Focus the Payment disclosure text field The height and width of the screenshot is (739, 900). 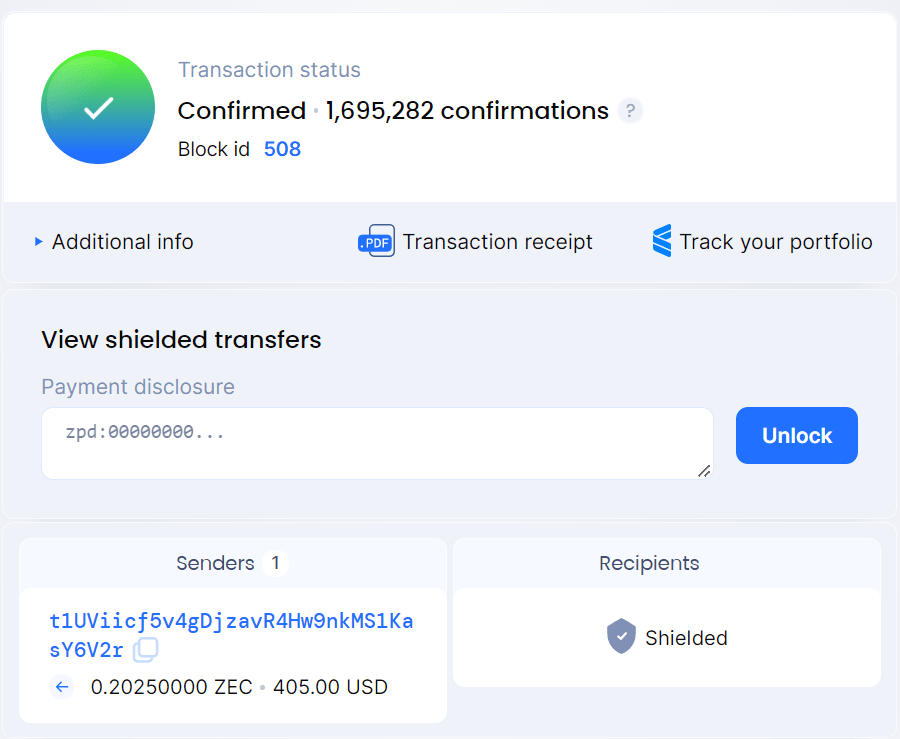coord(377,442)
